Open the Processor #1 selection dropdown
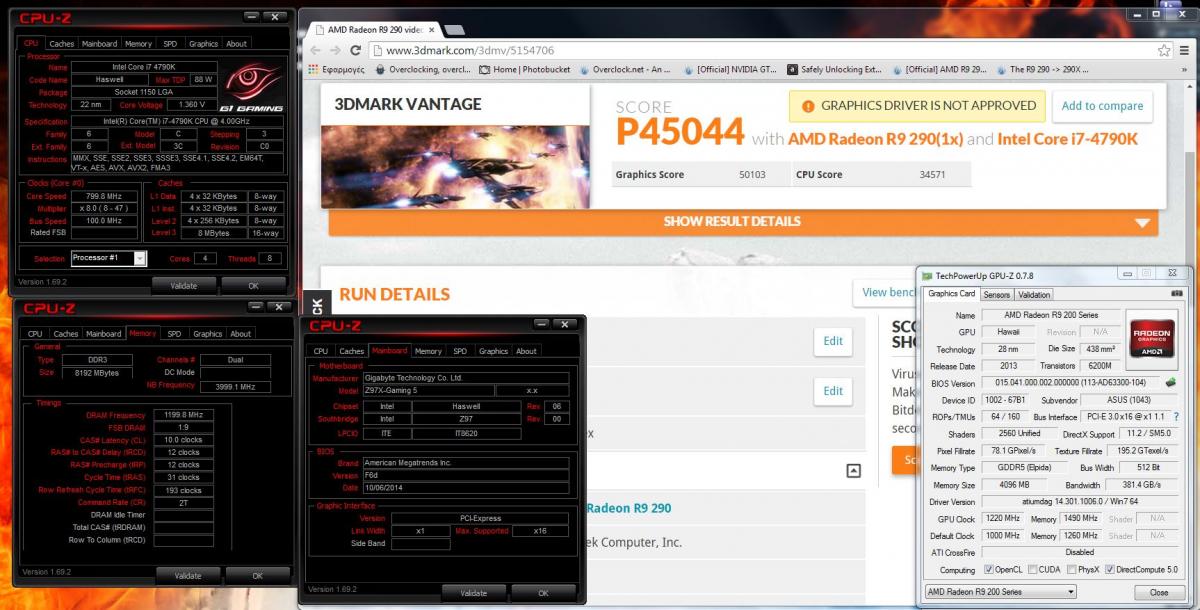Viewport: 1200px width, 610px height. click(109, 258)
